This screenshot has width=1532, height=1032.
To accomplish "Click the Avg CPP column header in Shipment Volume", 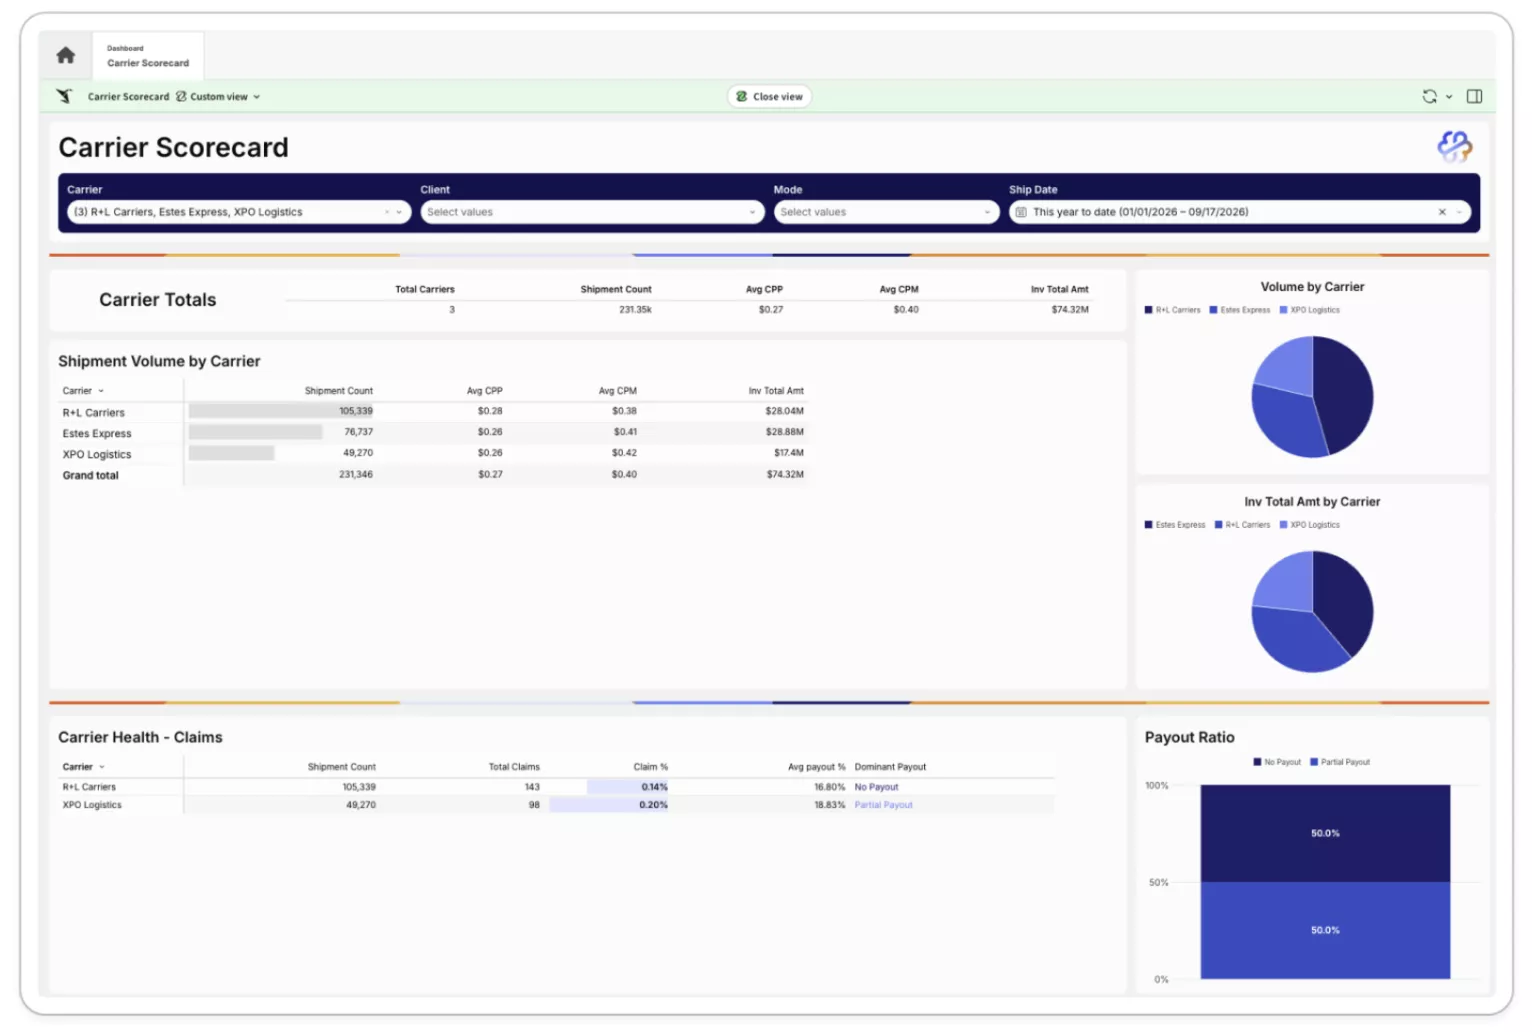I will tap(485, 391).
